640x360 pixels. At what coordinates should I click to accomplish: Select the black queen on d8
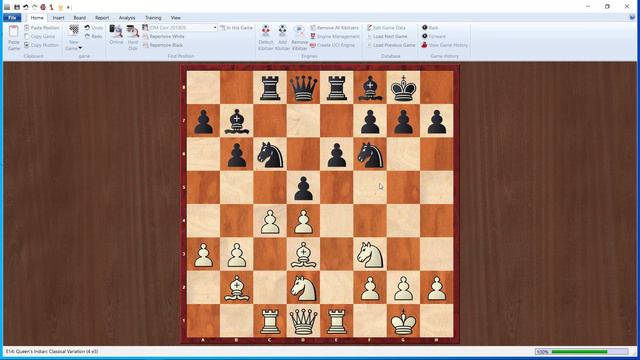coord(303,87)
